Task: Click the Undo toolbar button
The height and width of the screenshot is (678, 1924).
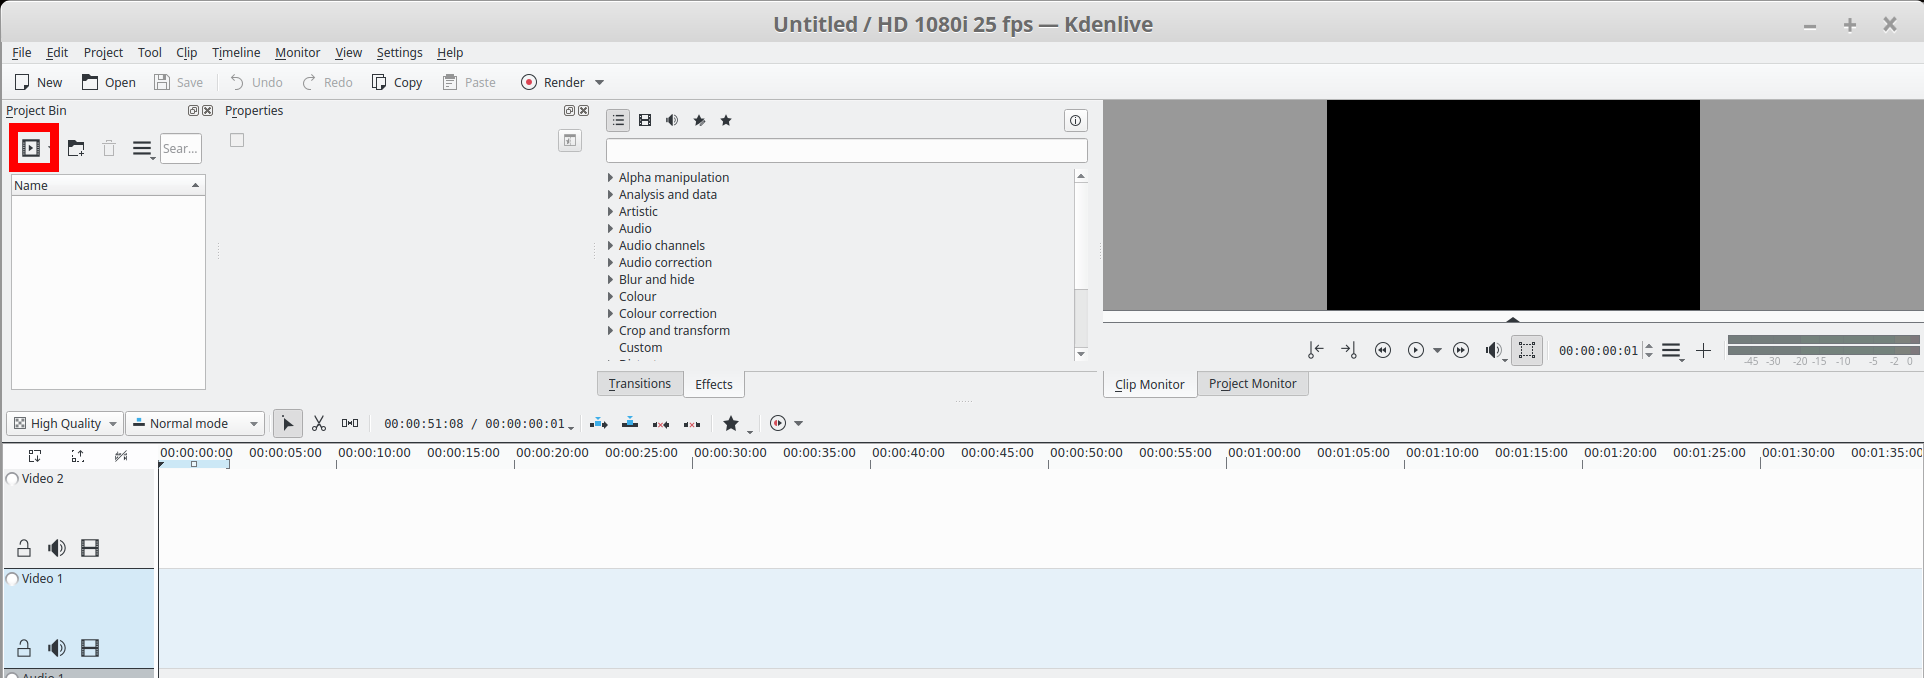Action: click(x=257, y=82)
